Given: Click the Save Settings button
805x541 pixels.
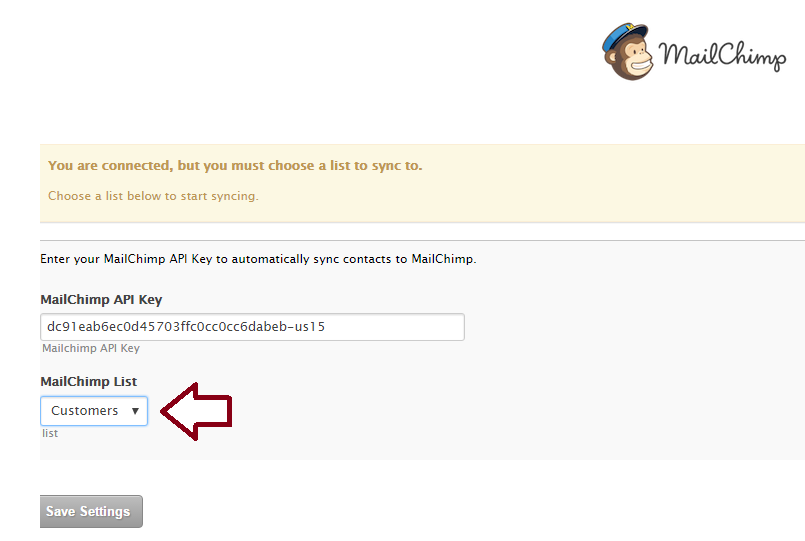Looking at the screenshot, I should point(91,511).
